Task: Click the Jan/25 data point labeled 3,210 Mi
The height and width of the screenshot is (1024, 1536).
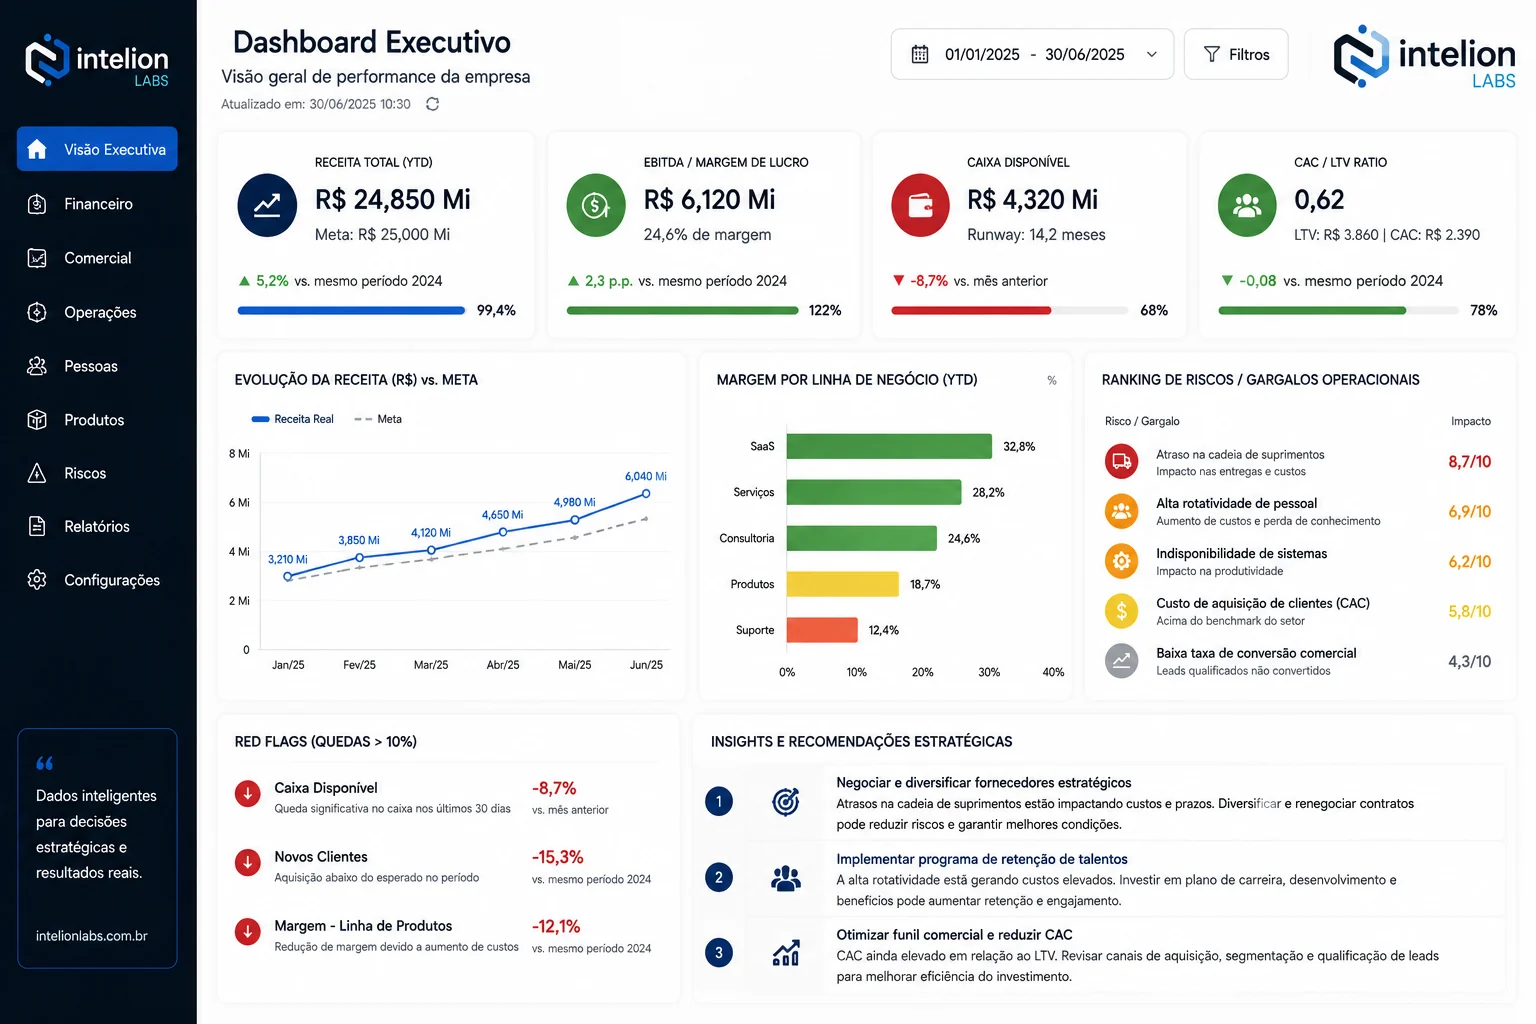Action: [288, 576]
